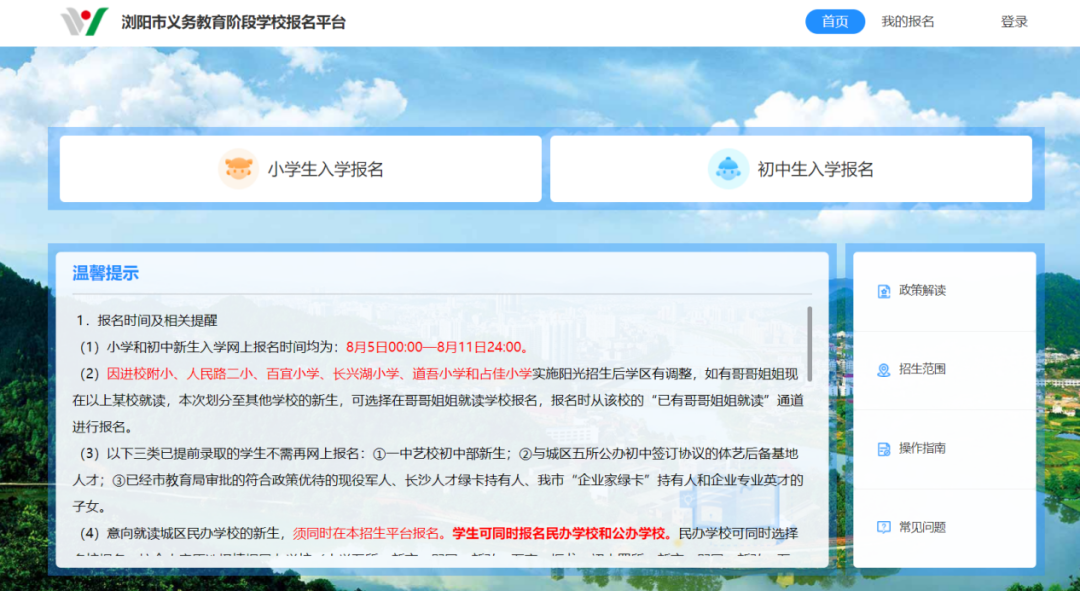Open the 我的报名 menu item
Screen dimensions: 1080x591
click(907, 21)
